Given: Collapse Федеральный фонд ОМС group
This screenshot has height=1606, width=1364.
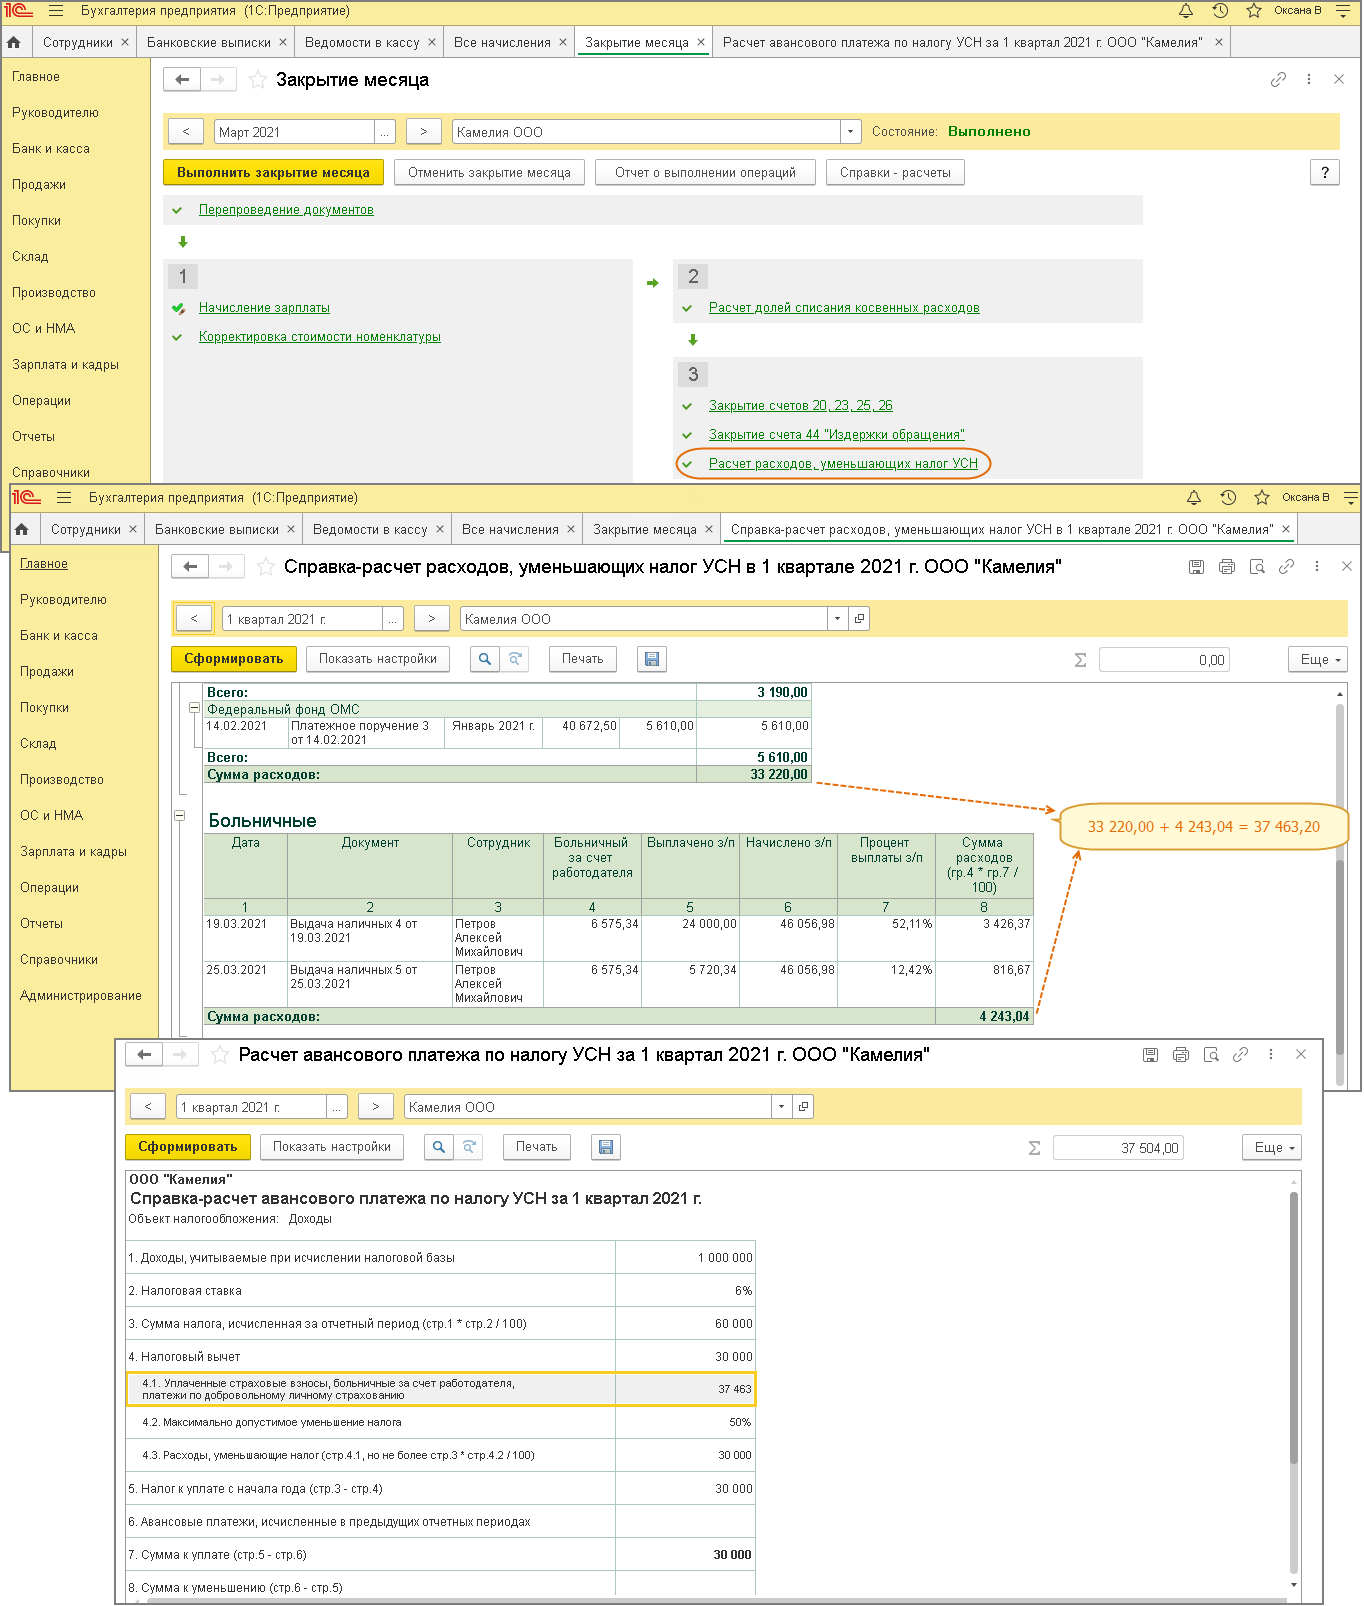Looking at the screenshot, I should click(195, 708).
